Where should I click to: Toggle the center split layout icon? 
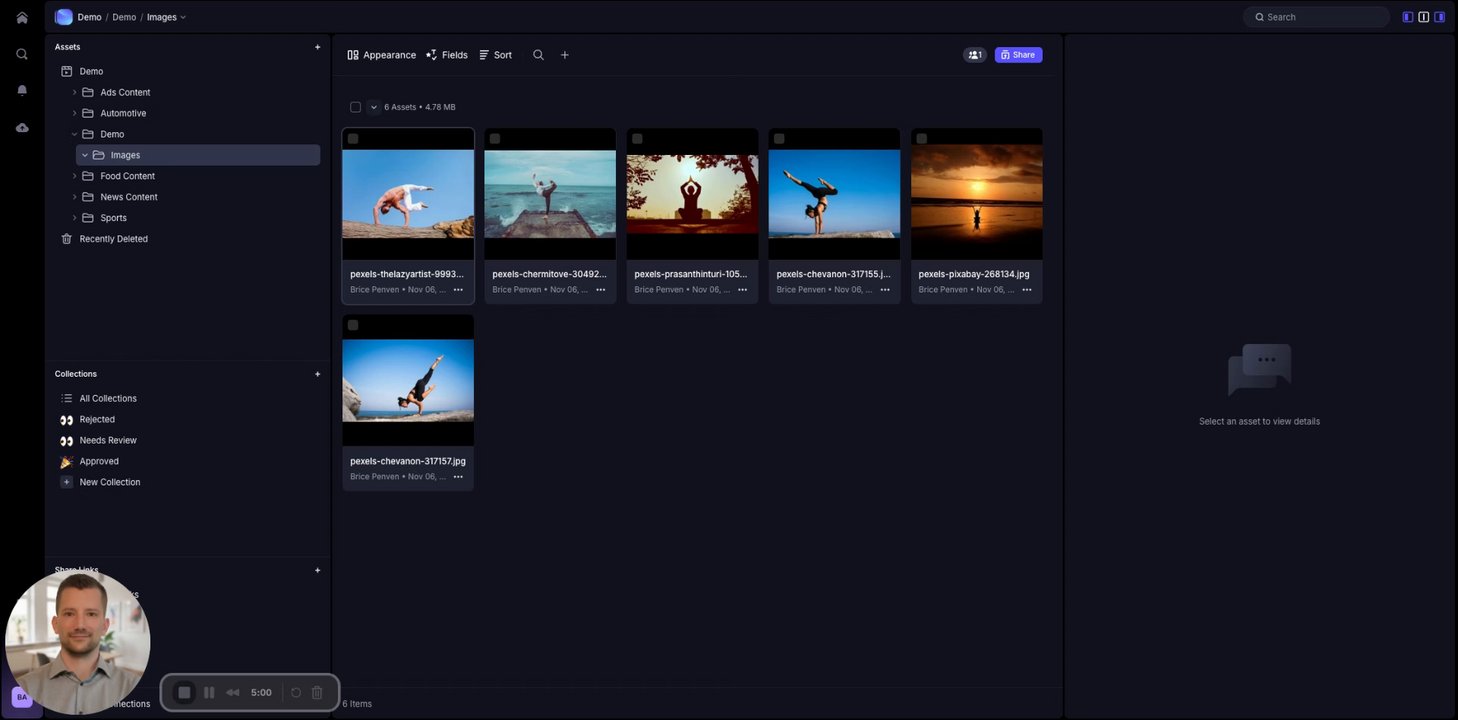pos(1424,17)
